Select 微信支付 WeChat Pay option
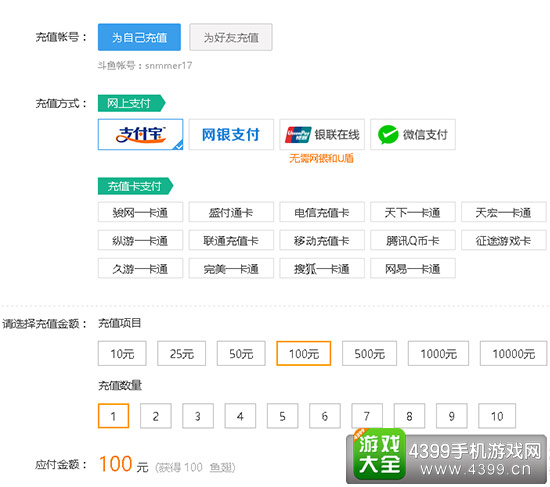Viewport: 550px width, 487px height. coord(413,134)
